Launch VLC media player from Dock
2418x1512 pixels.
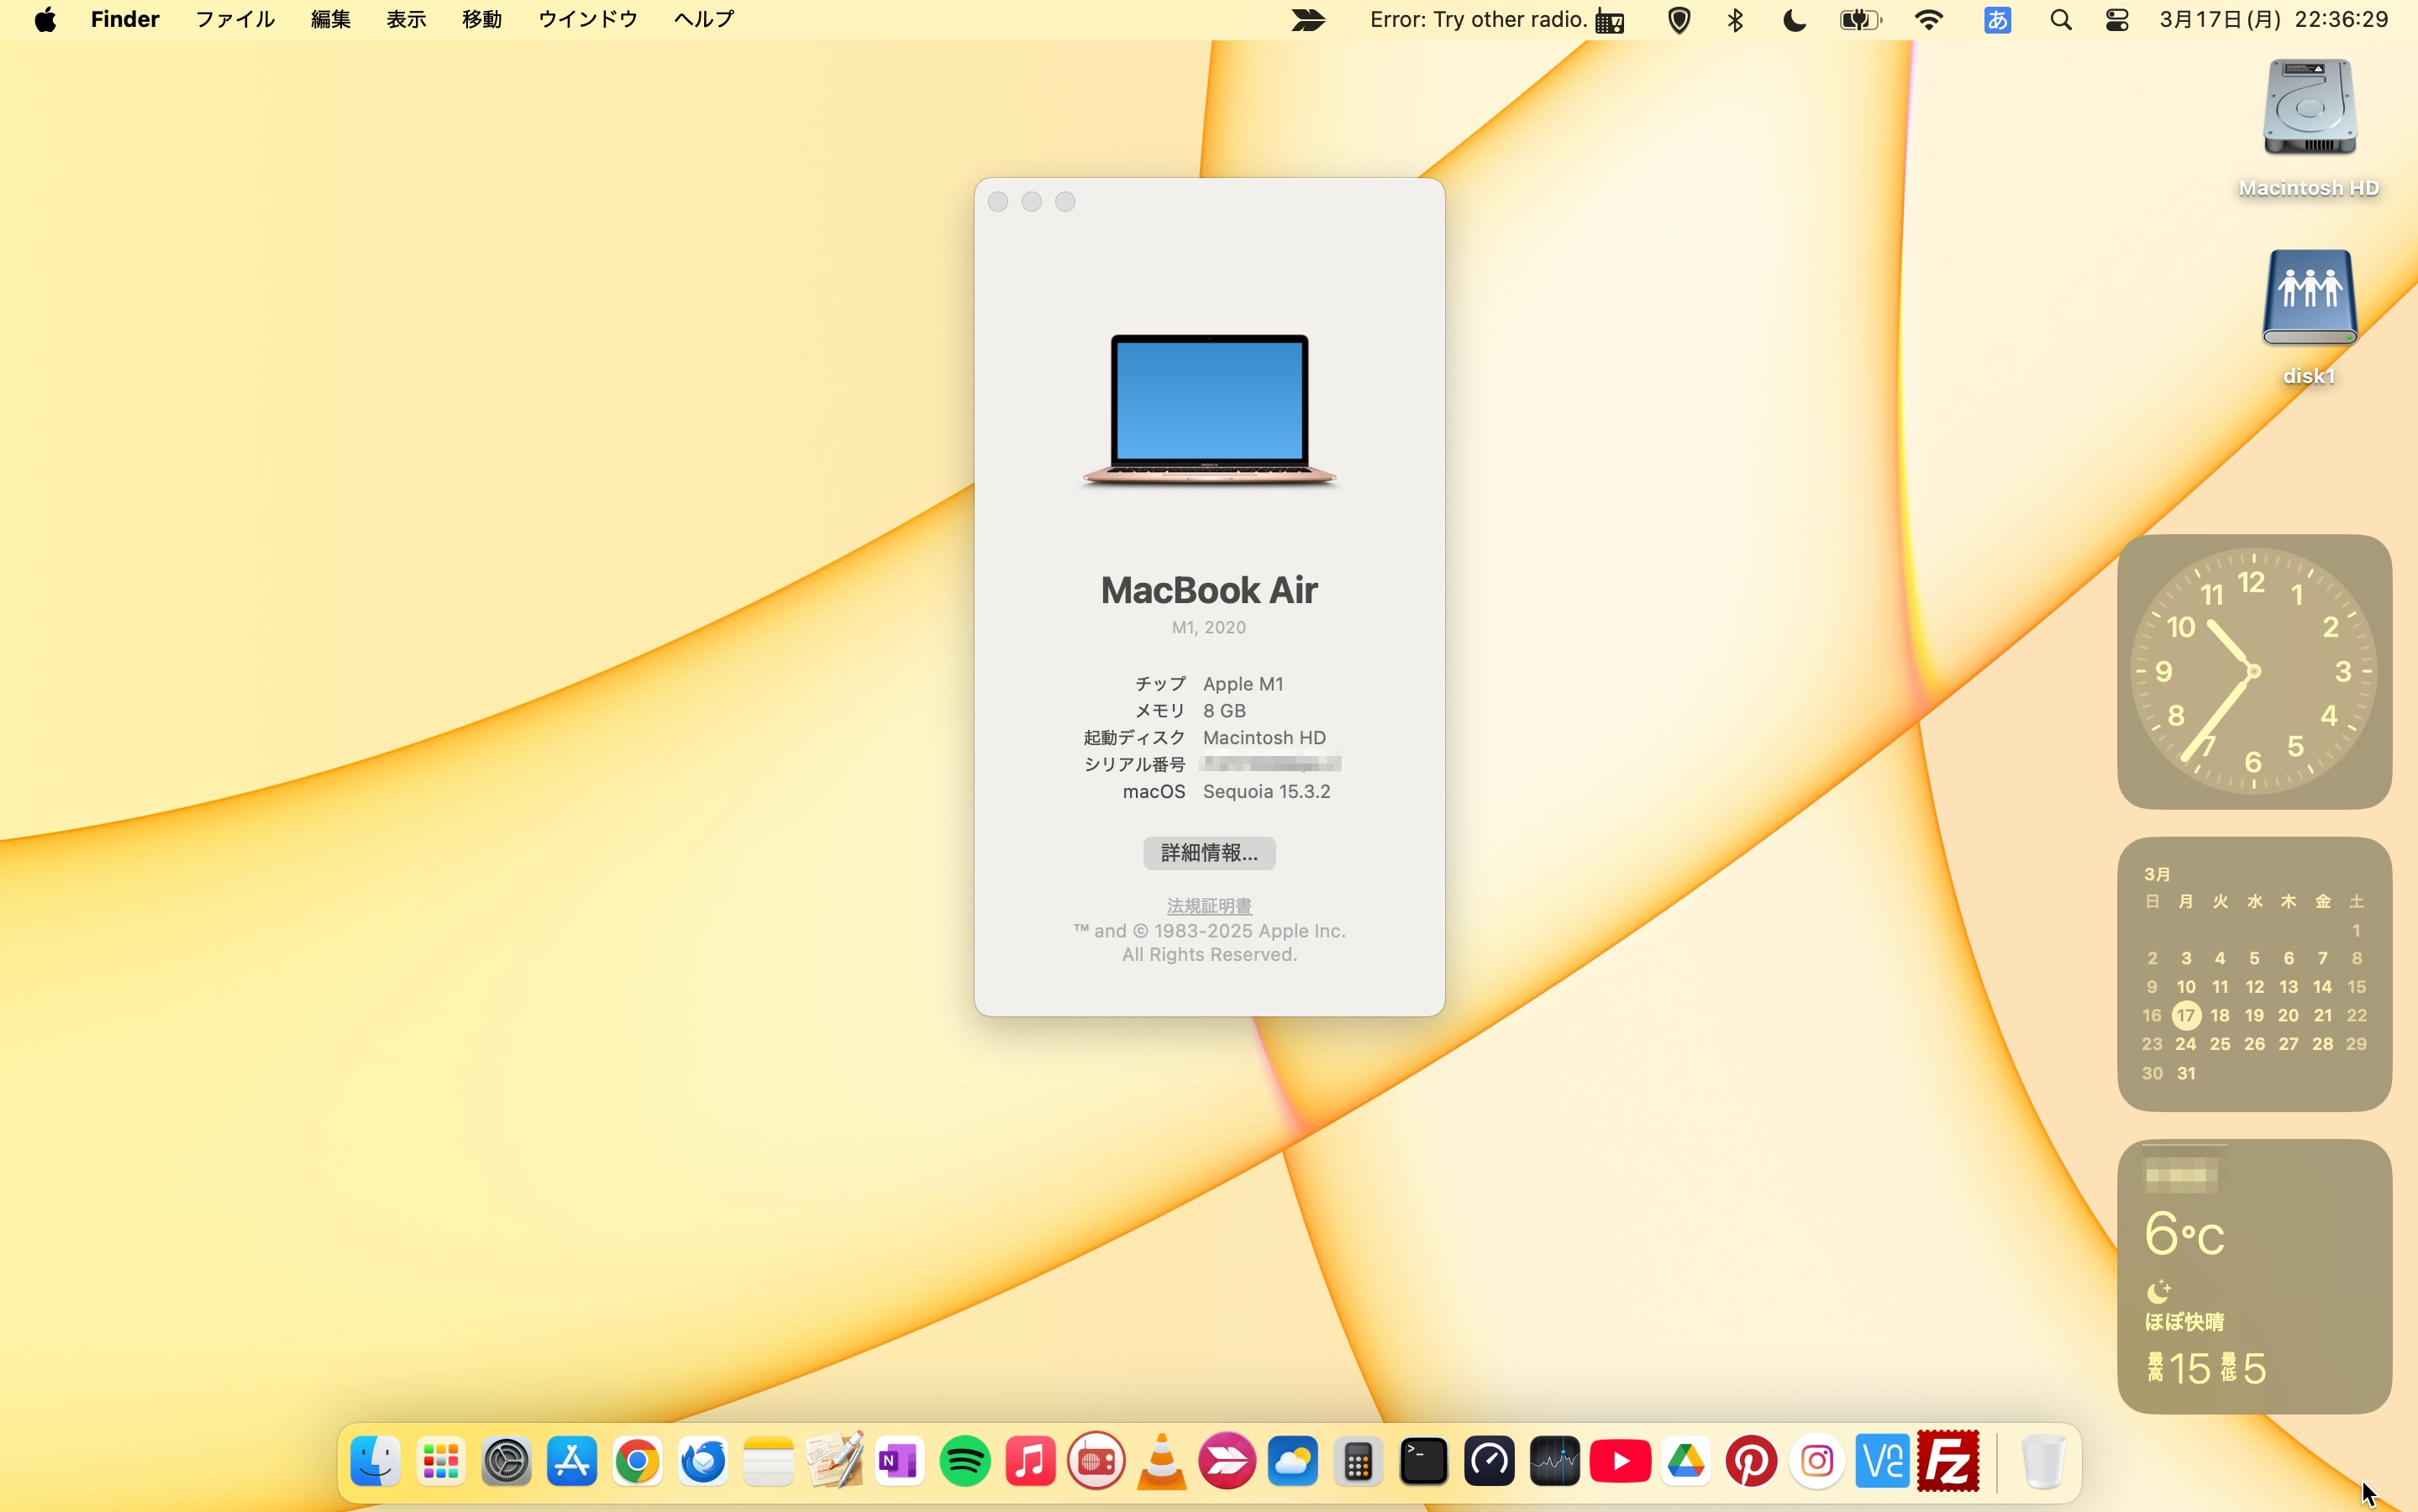click(x=1161, y=1462)
